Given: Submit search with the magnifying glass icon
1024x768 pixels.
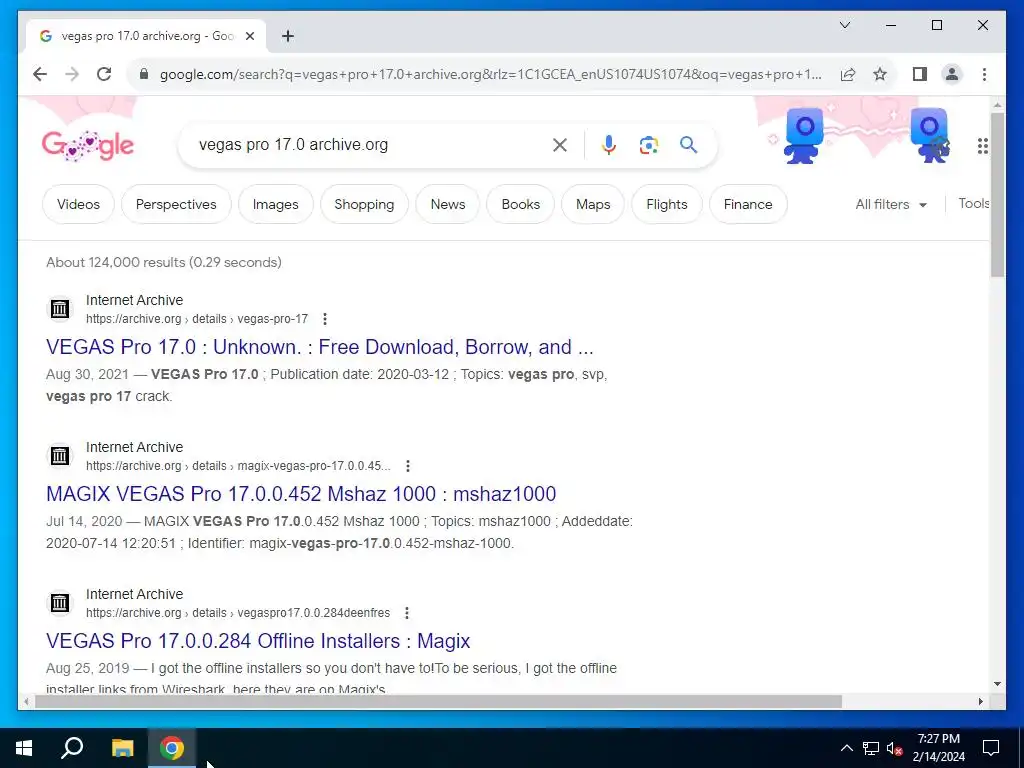Looking at the screenshot, I should point(688,145).
